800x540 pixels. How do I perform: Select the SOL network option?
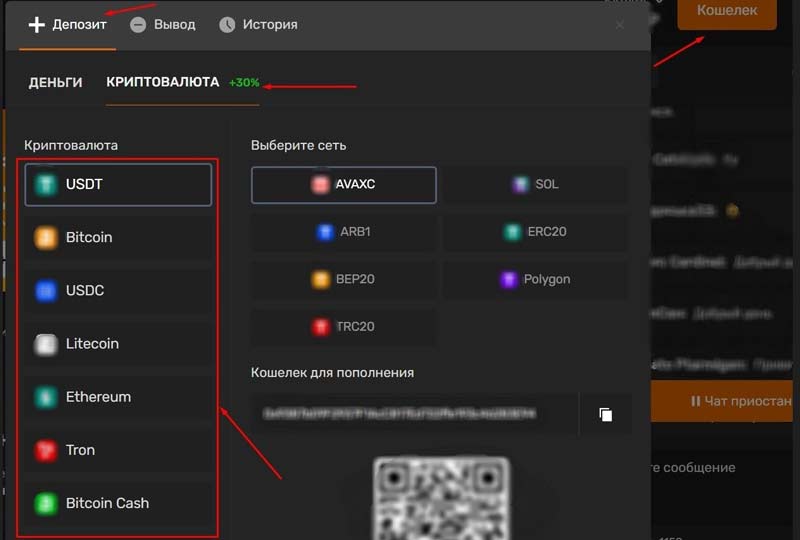pyautogui.click(x=536, y=185)
